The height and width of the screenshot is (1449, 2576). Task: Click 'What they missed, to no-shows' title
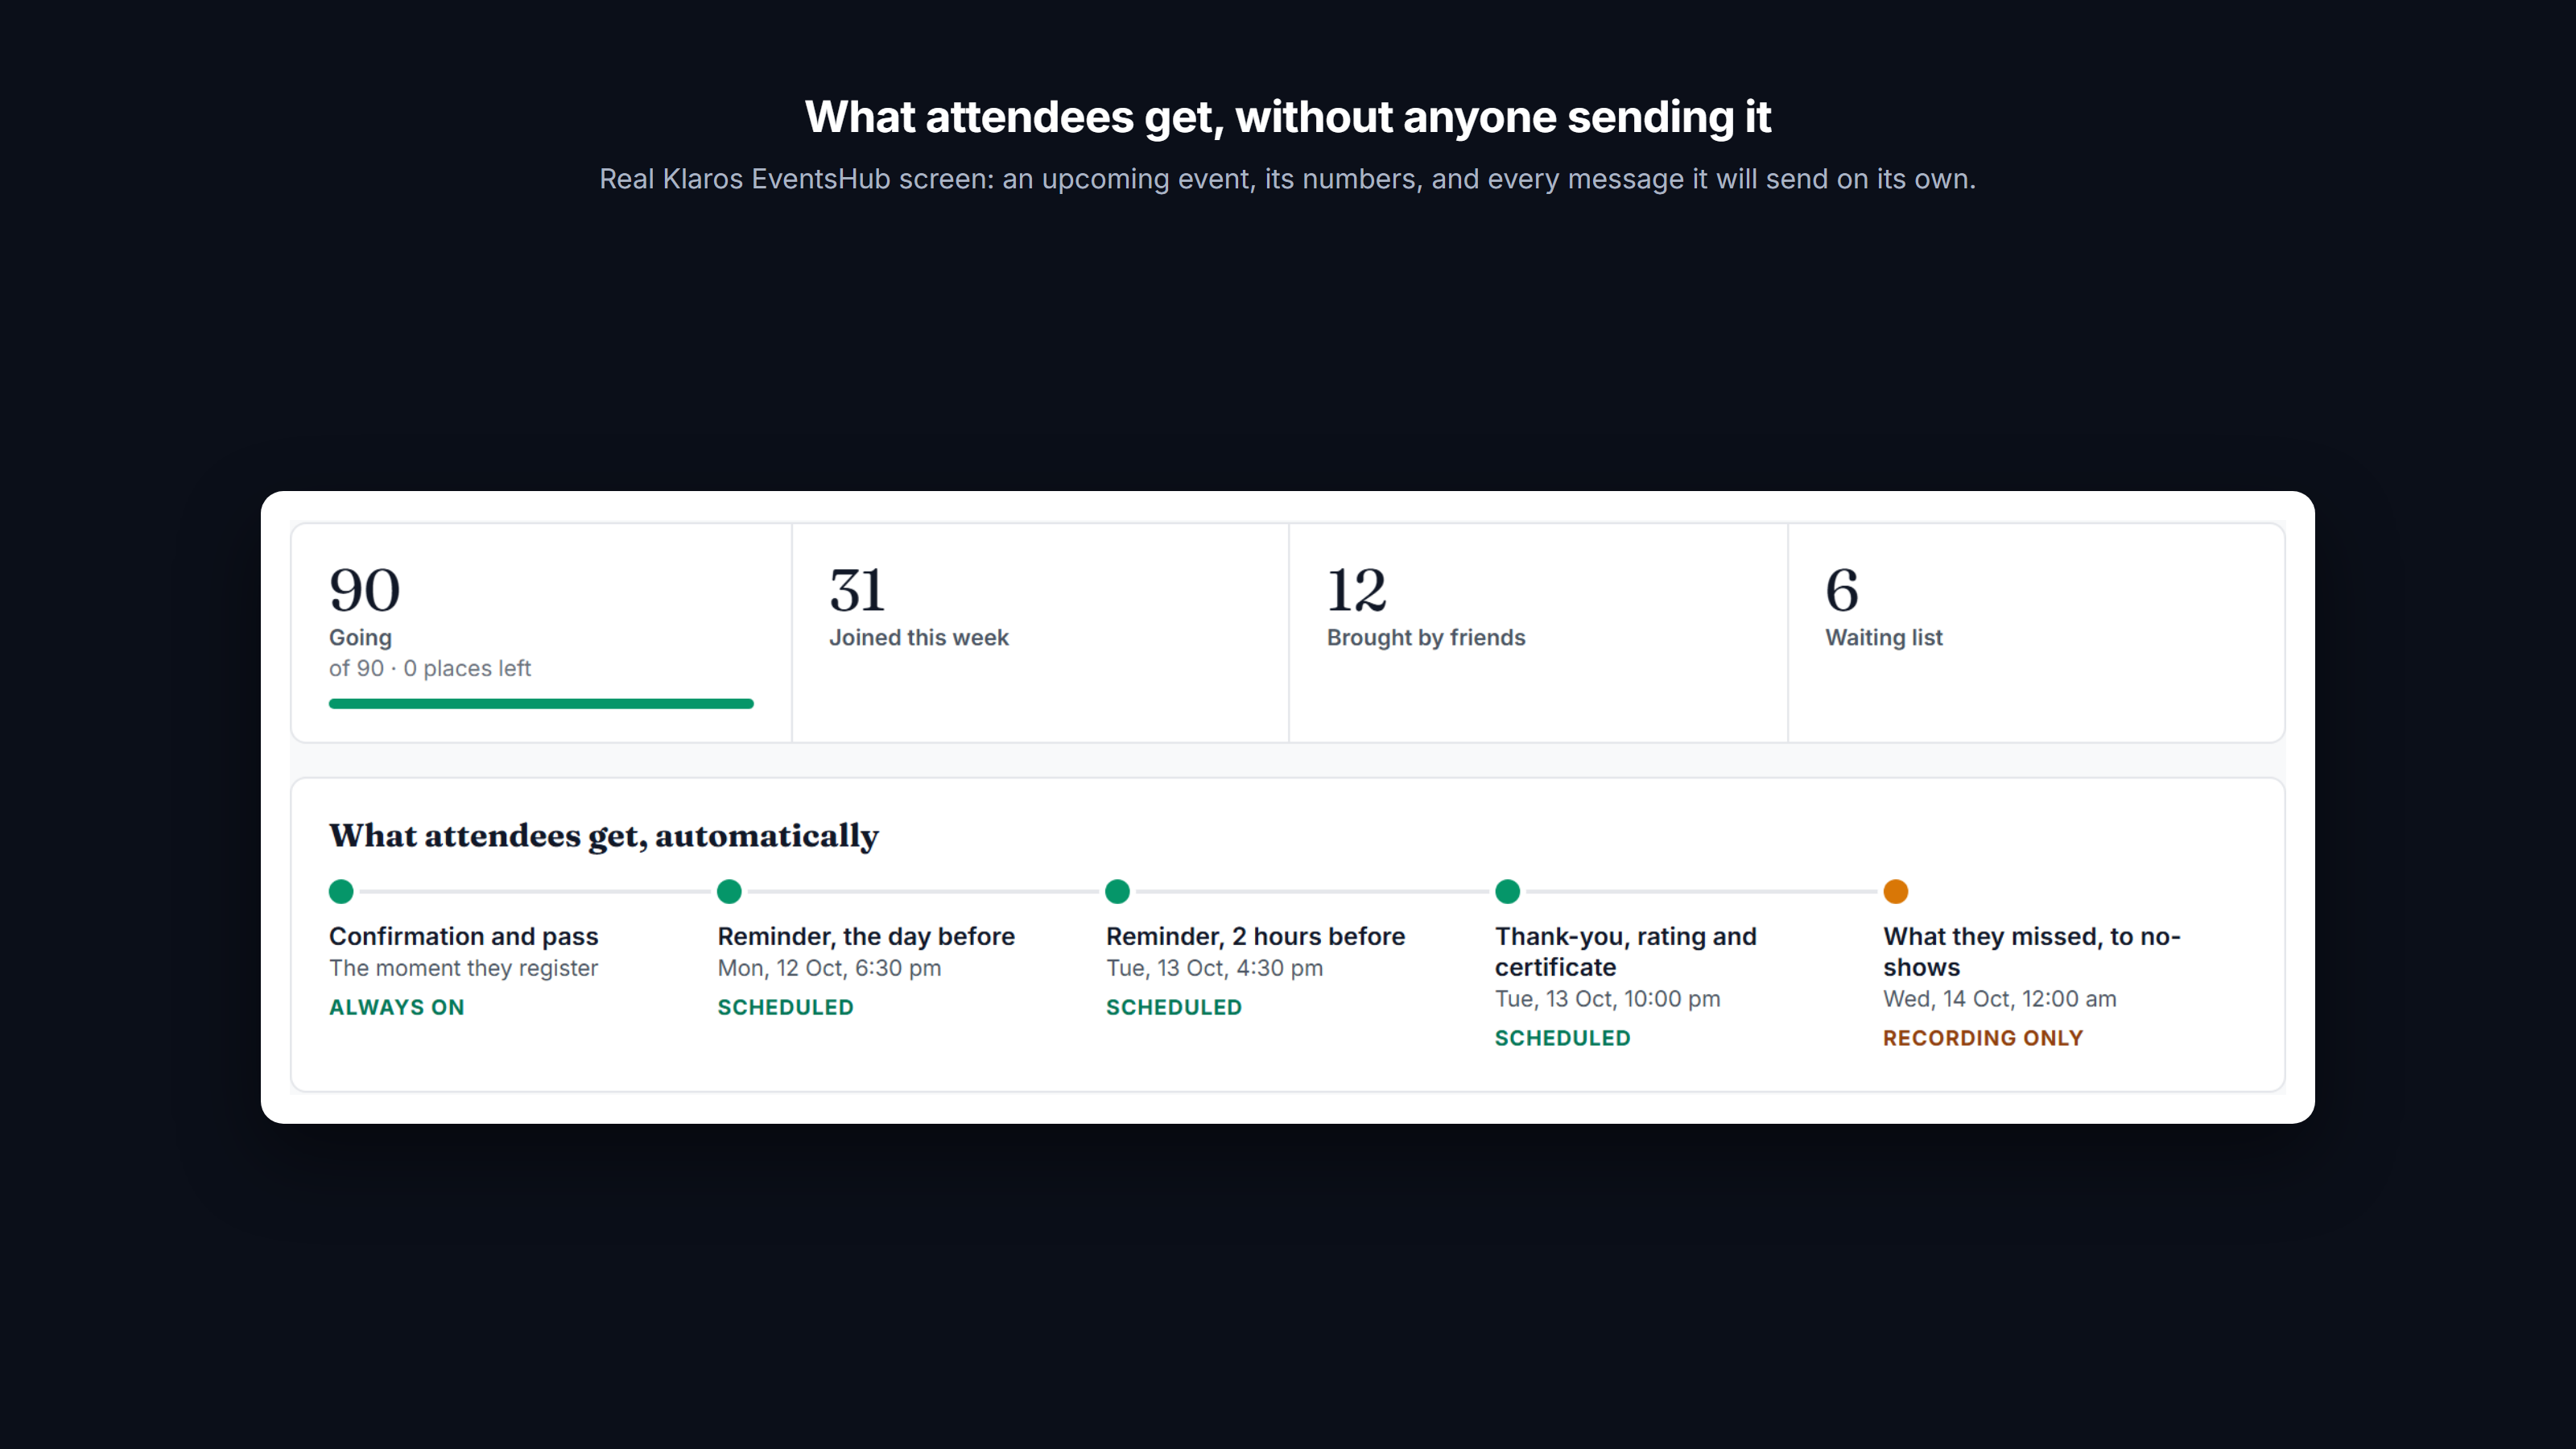click(2032, 952)
